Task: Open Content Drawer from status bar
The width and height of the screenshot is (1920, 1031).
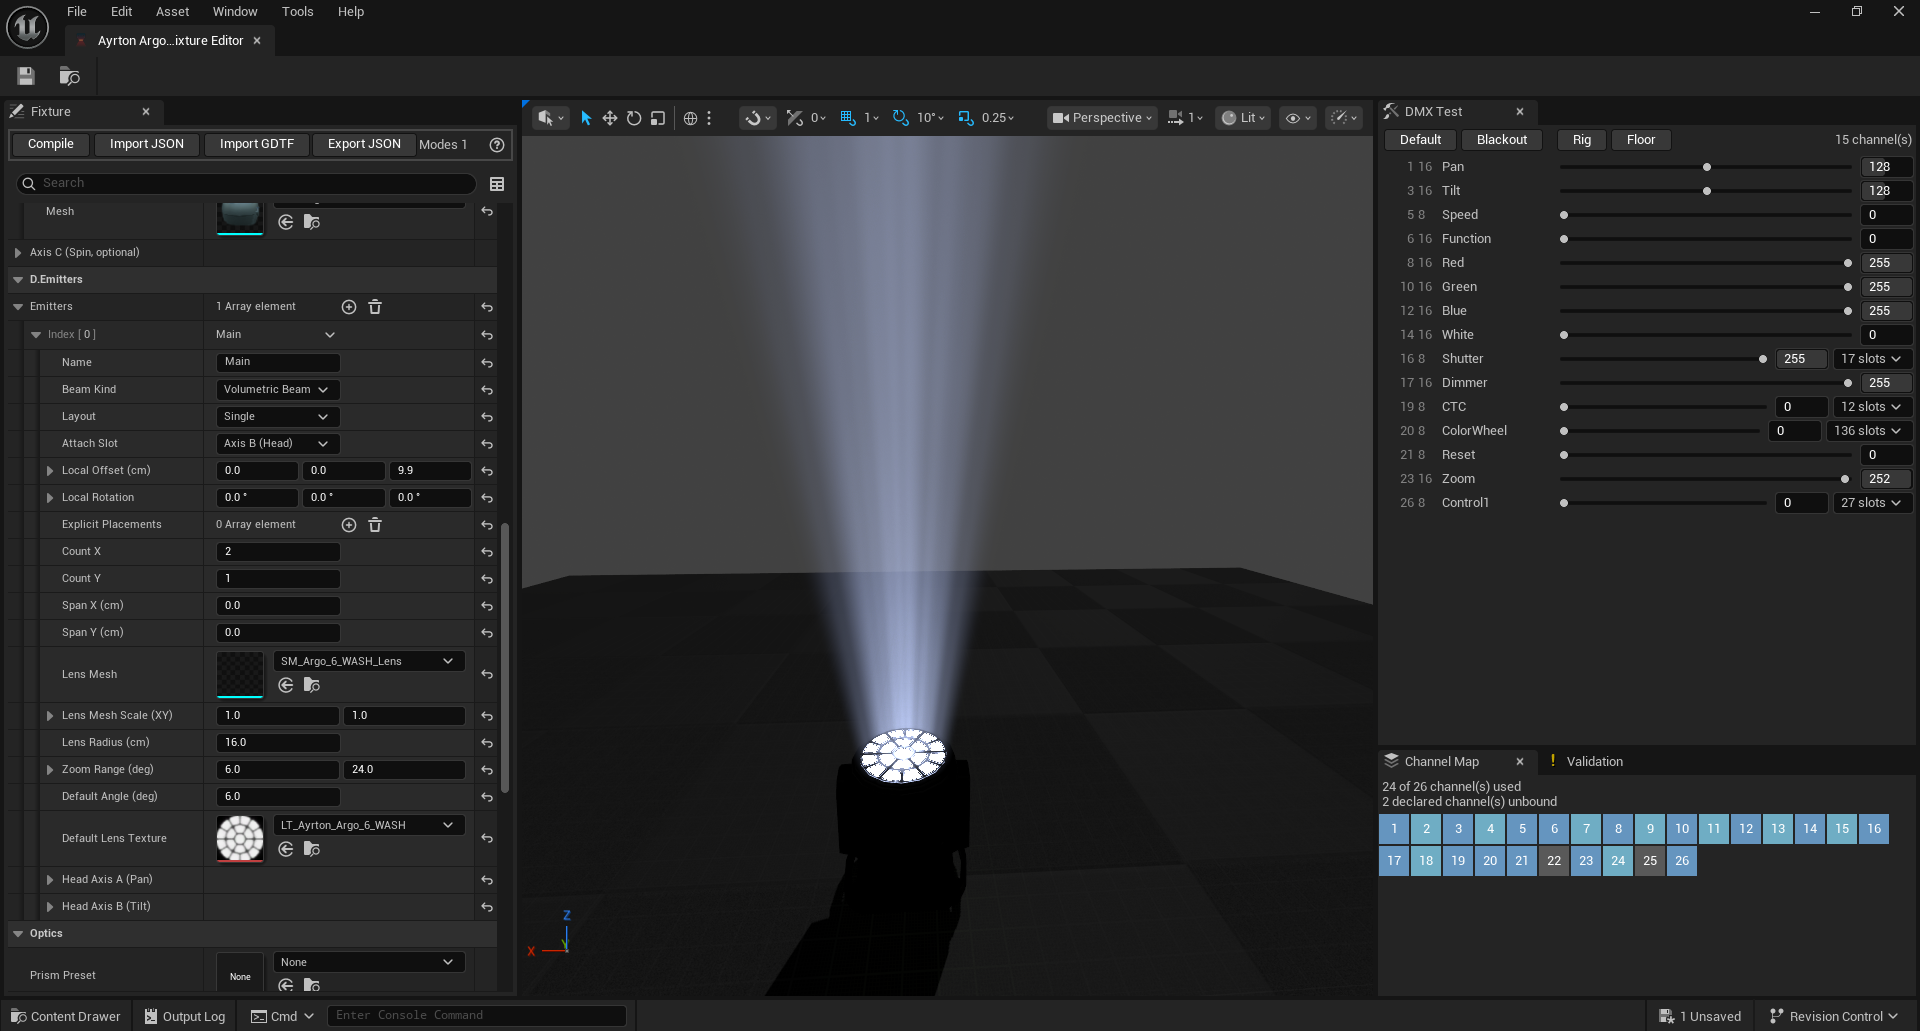Action: coord(65,1016)
